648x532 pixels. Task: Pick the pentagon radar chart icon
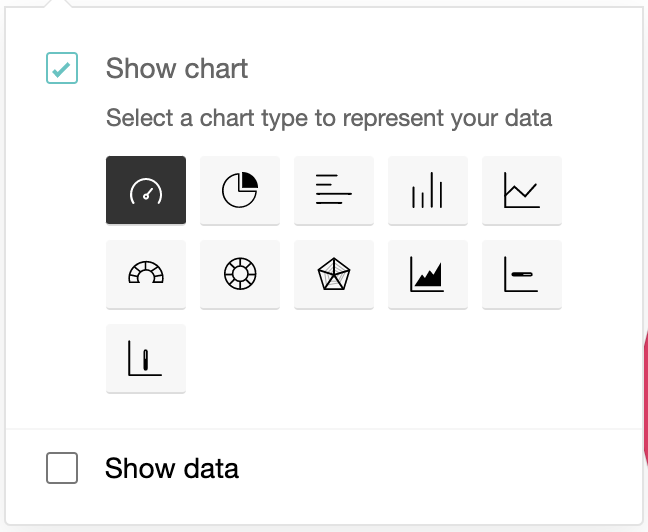pyautogui.click(x=334, y=274)
